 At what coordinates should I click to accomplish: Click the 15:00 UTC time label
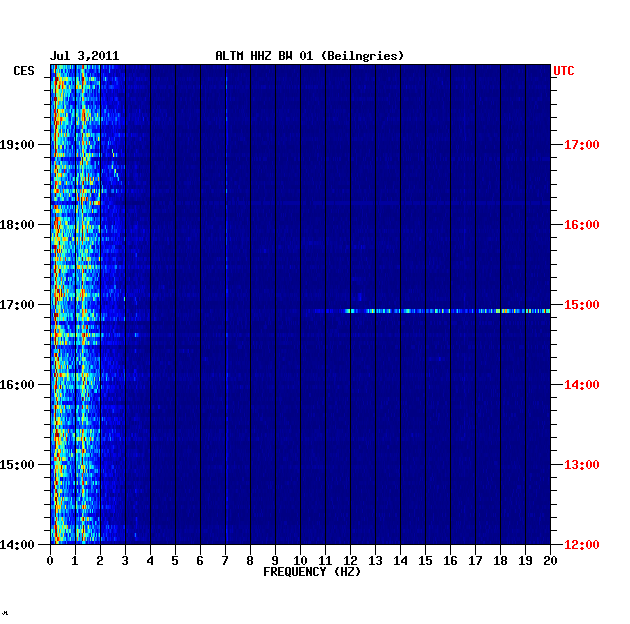pos(581,305)
